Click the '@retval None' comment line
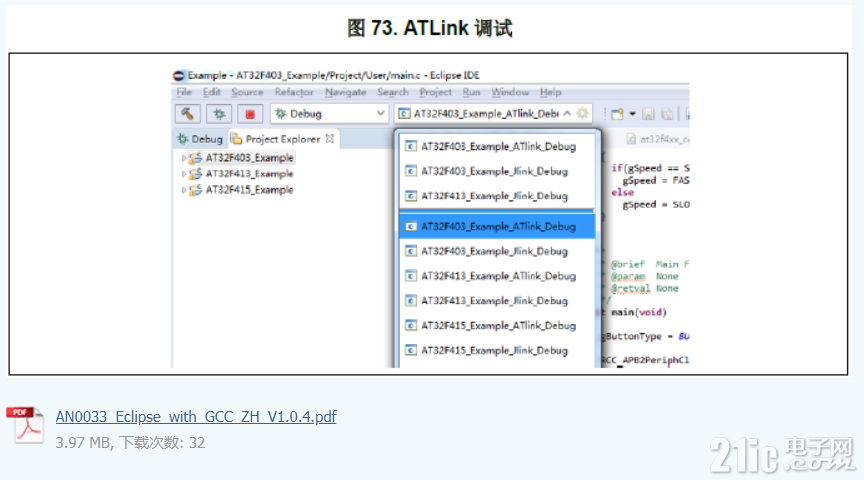This screenshot has height=480, width=864. tap(645, 288)
